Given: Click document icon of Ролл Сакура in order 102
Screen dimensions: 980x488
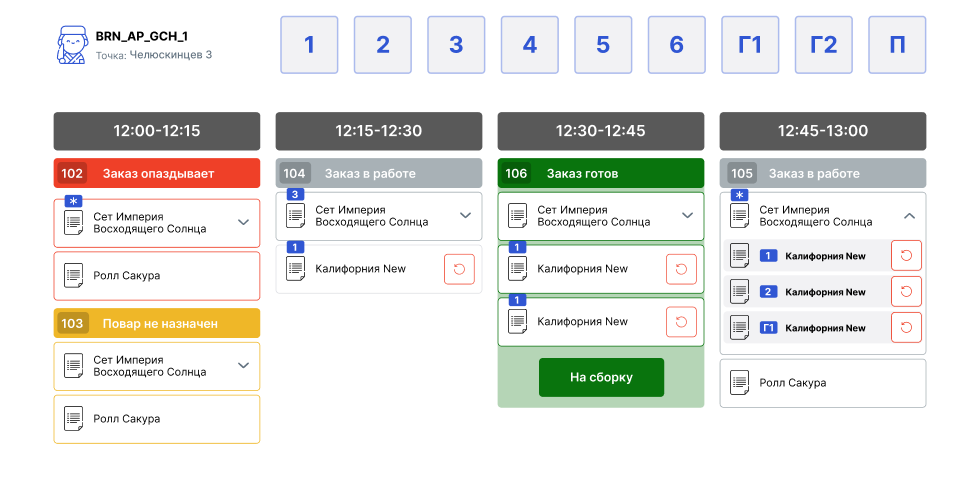Looking at the screenshot, I should tap(73, 276).
